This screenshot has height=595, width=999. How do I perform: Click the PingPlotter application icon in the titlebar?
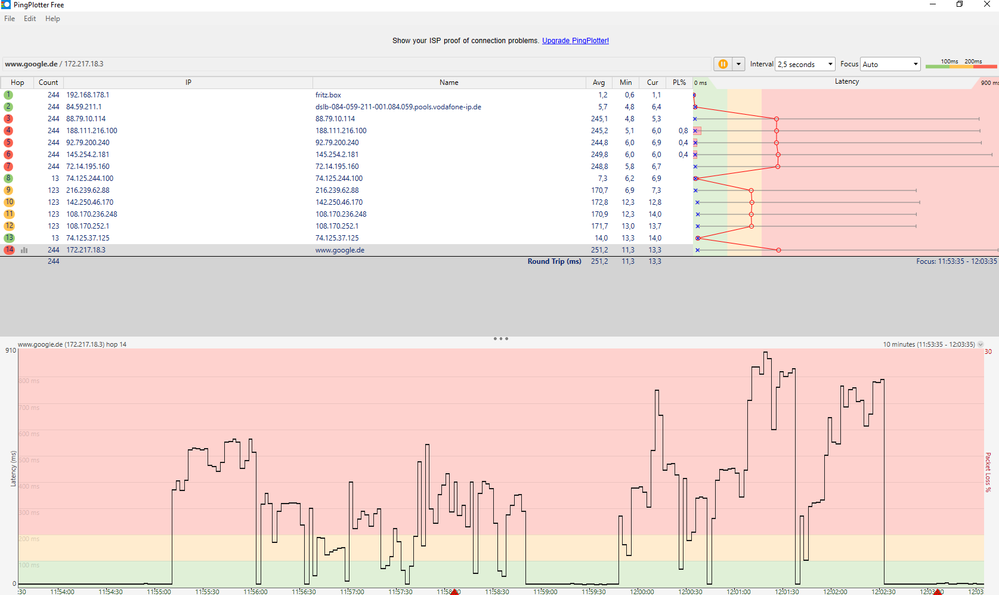(8, 5)
